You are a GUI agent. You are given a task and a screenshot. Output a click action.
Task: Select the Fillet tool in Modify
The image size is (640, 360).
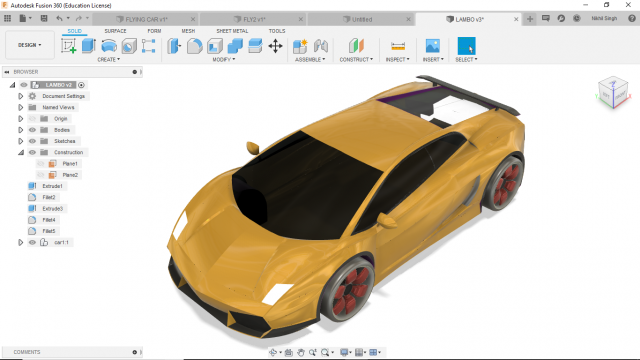194,46
